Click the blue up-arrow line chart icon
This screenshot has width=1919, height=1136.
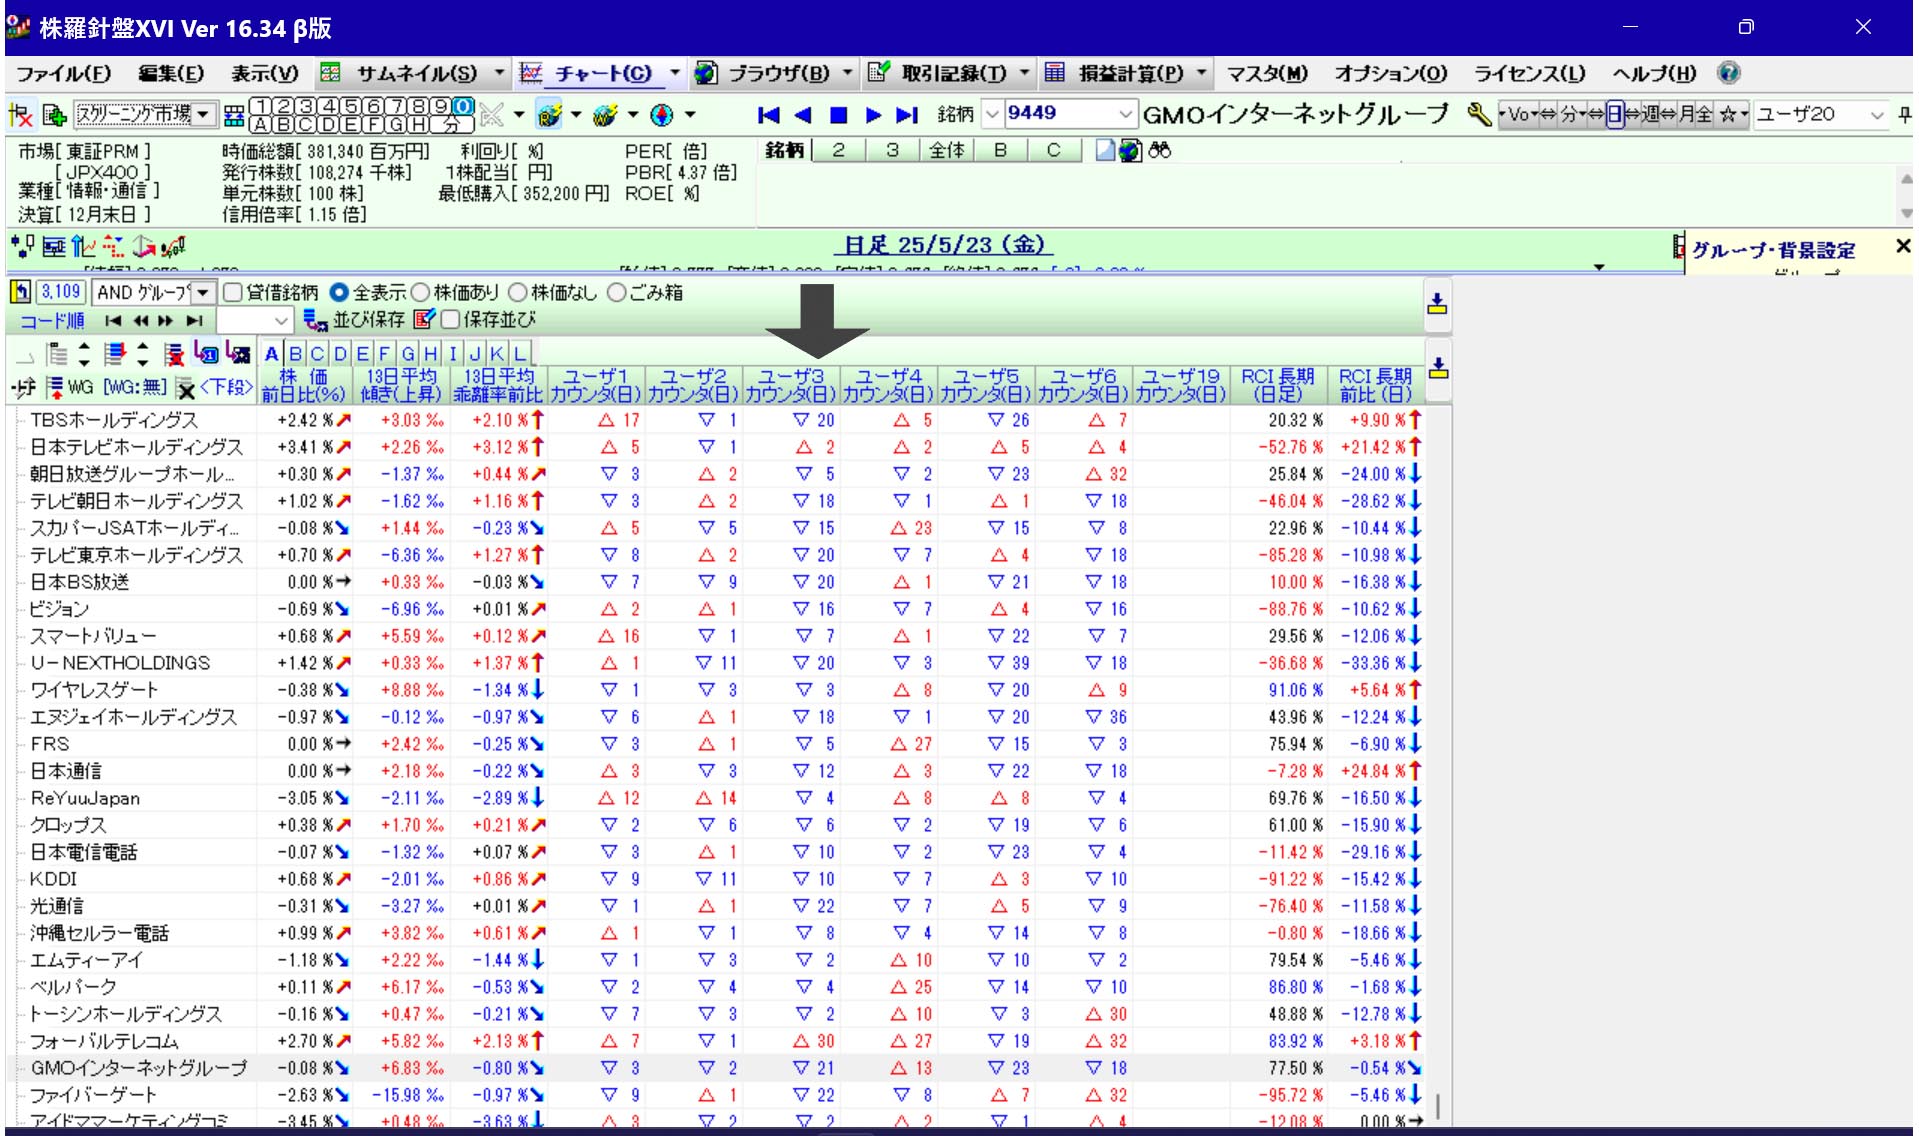tap(83, 246)
